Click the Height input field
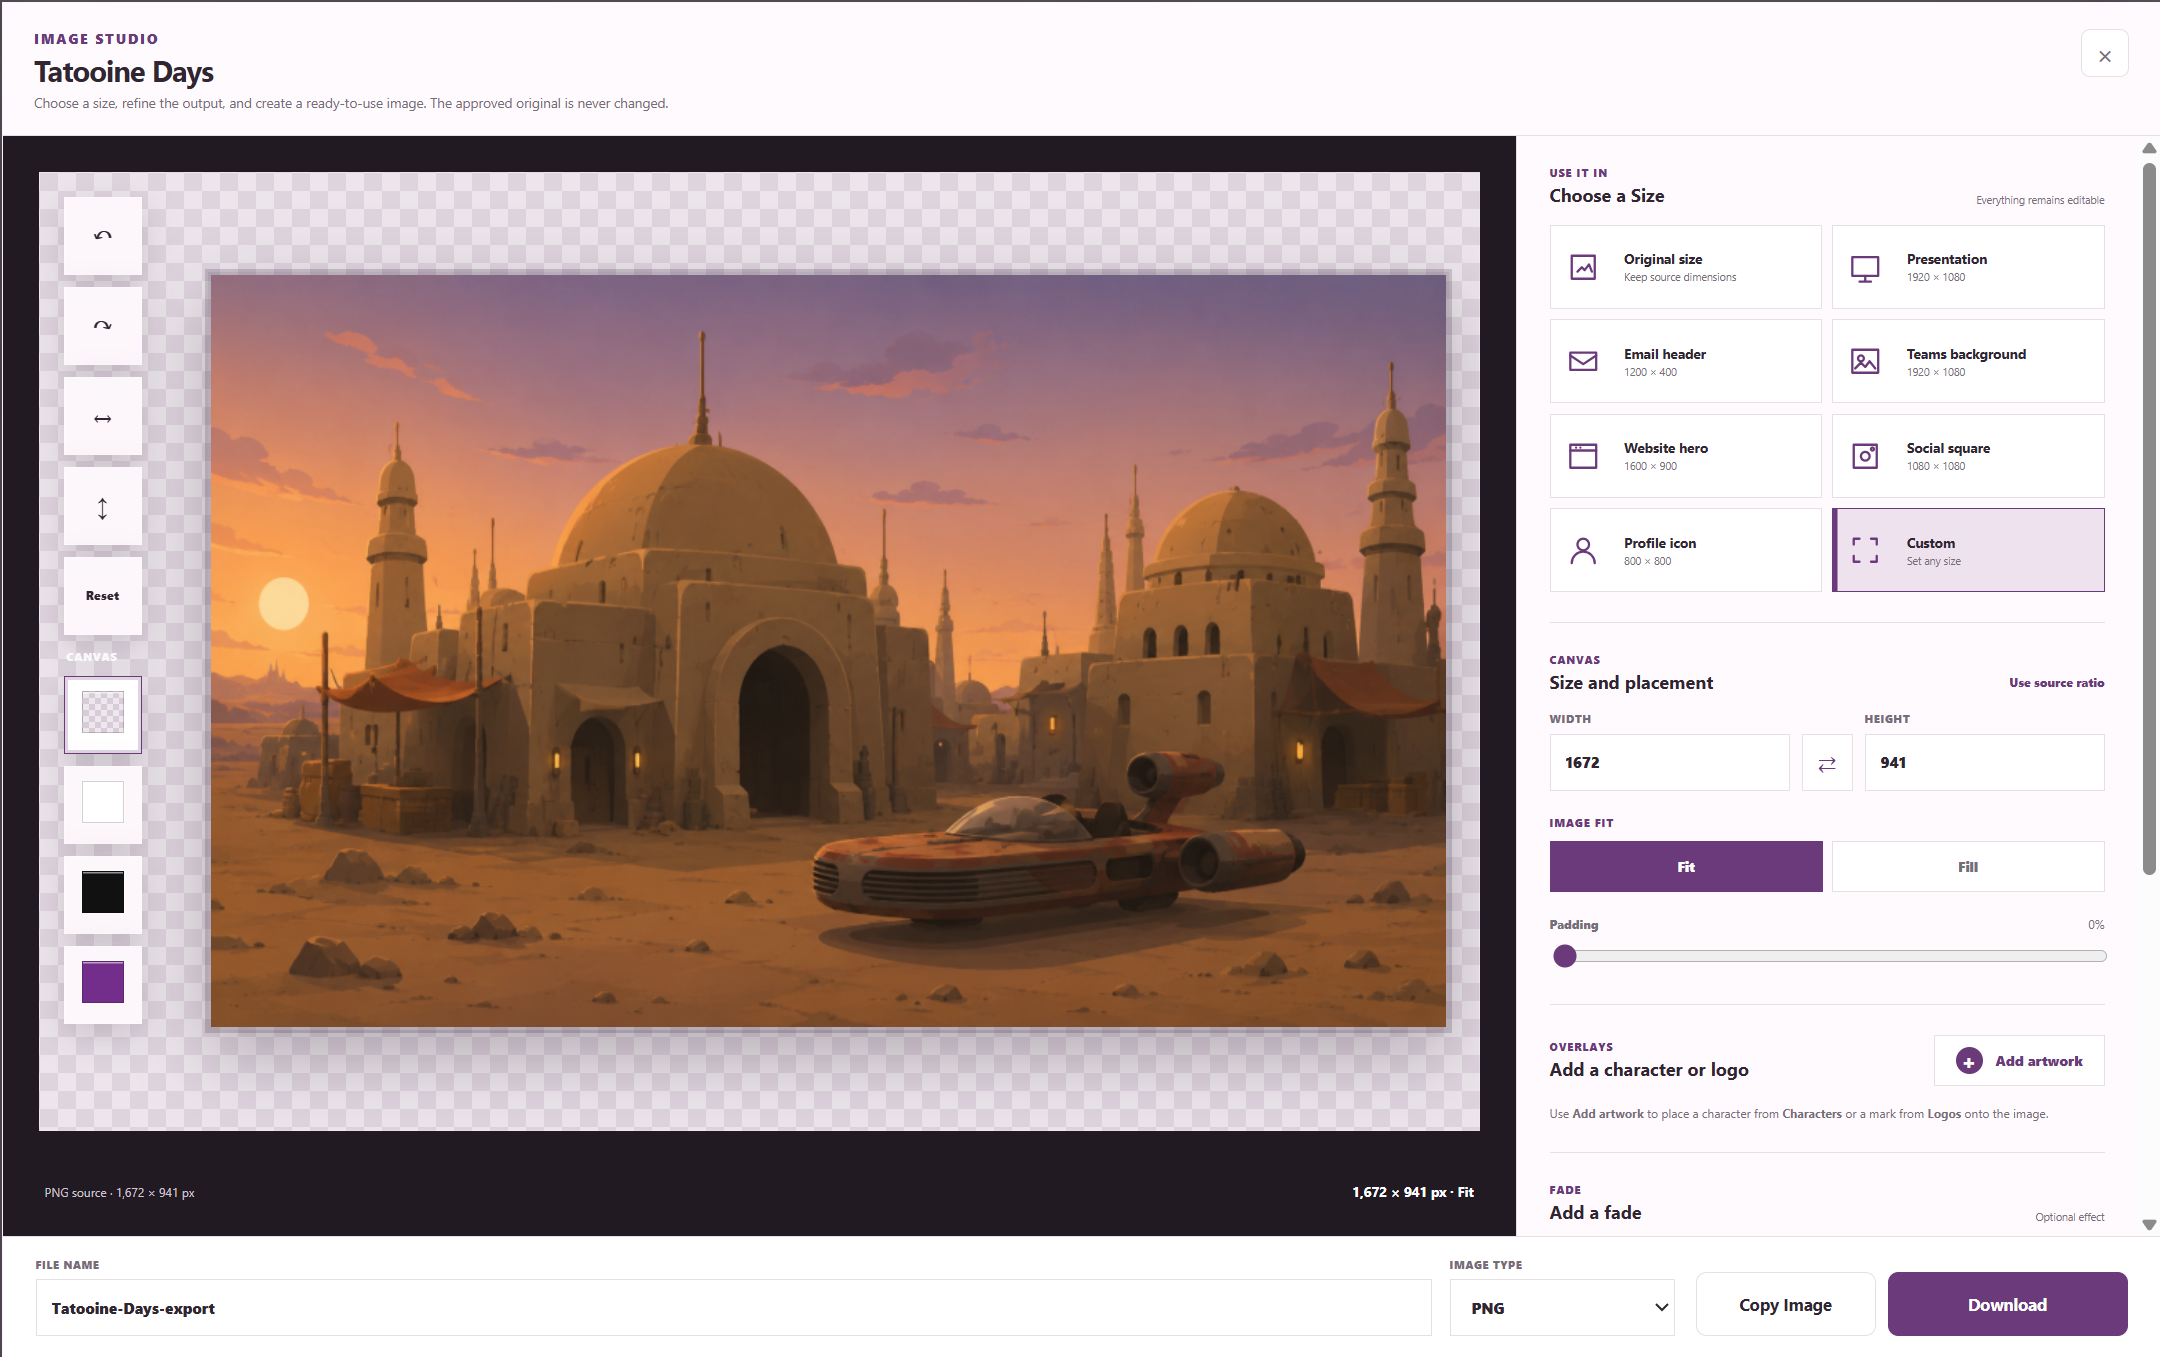 pos(1984,763)
